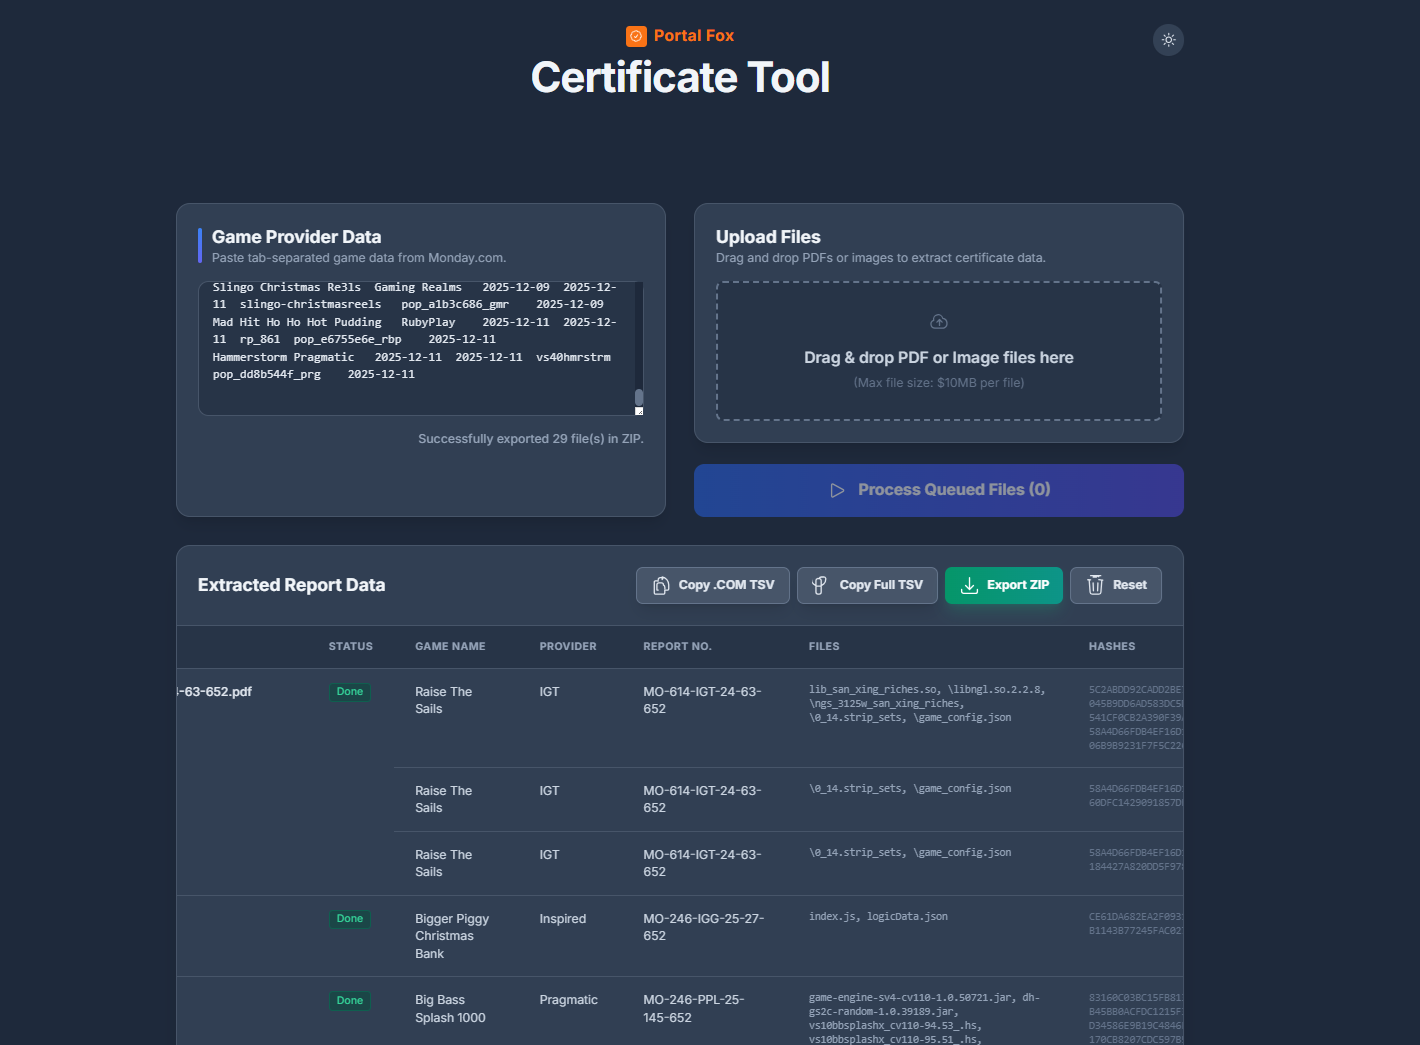The width and height of the screenshot is (1420, 1045).
Task: Click the REPORT NO. column header
Action: pos(677,647)
